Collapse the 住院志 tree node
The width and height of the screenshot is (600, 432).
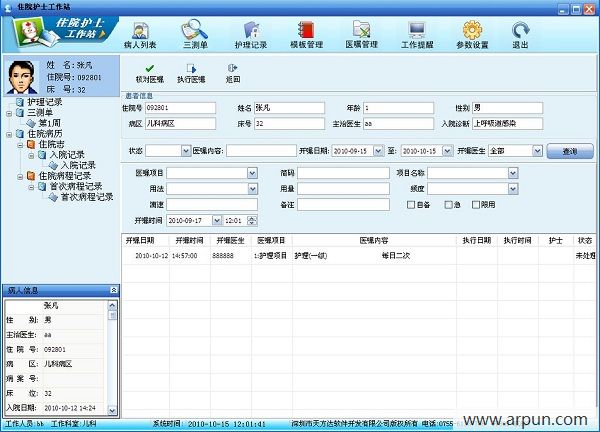20,145
